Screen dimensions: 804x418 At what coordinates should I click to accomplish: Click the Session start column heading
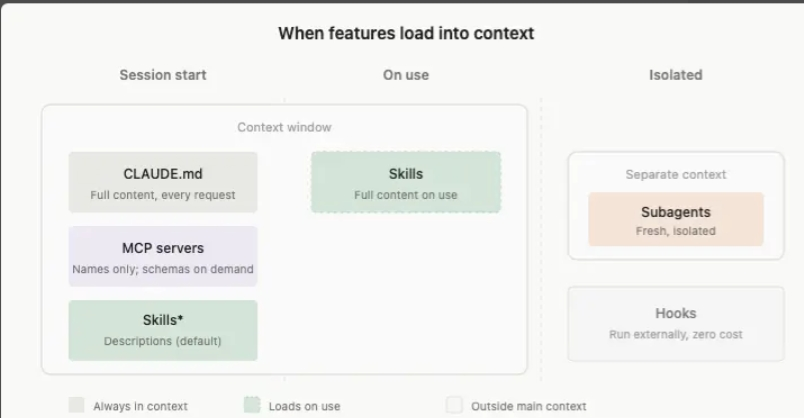click(163, 75)
